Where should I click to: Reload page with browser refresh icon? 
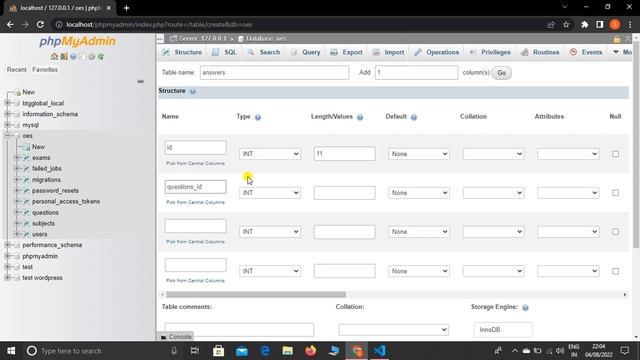click(x=40, y=24)
